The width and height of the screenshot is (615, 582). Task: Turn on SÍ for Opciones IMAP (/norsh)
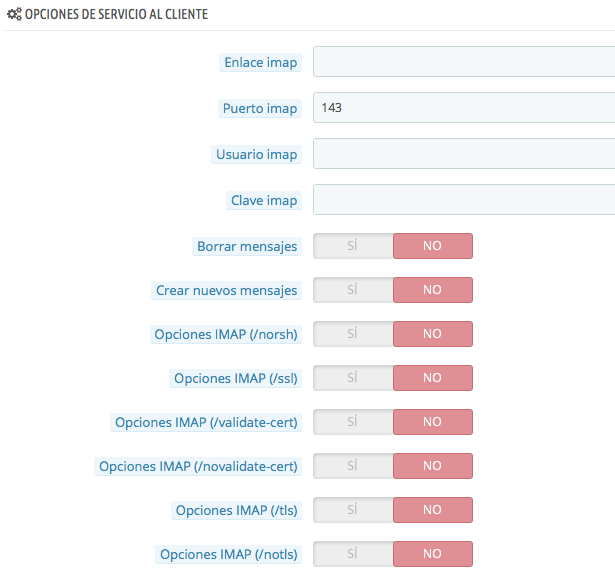(x=353, y=334)
